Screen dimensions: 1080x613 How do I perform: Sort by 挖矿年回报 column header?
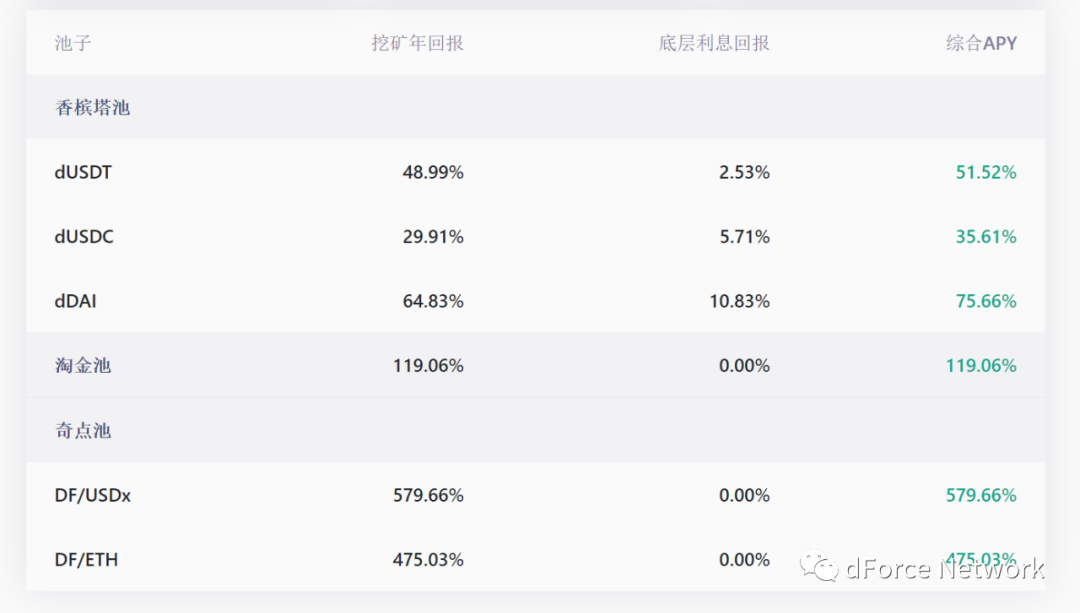point(417,43)
